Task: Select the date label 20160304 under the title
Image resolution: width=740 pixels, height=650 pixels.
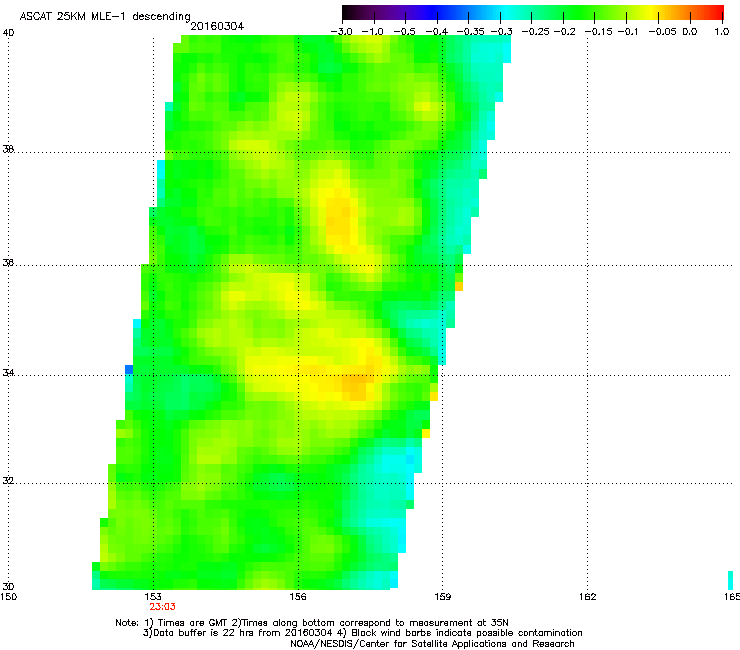Action: click(217, 26)
